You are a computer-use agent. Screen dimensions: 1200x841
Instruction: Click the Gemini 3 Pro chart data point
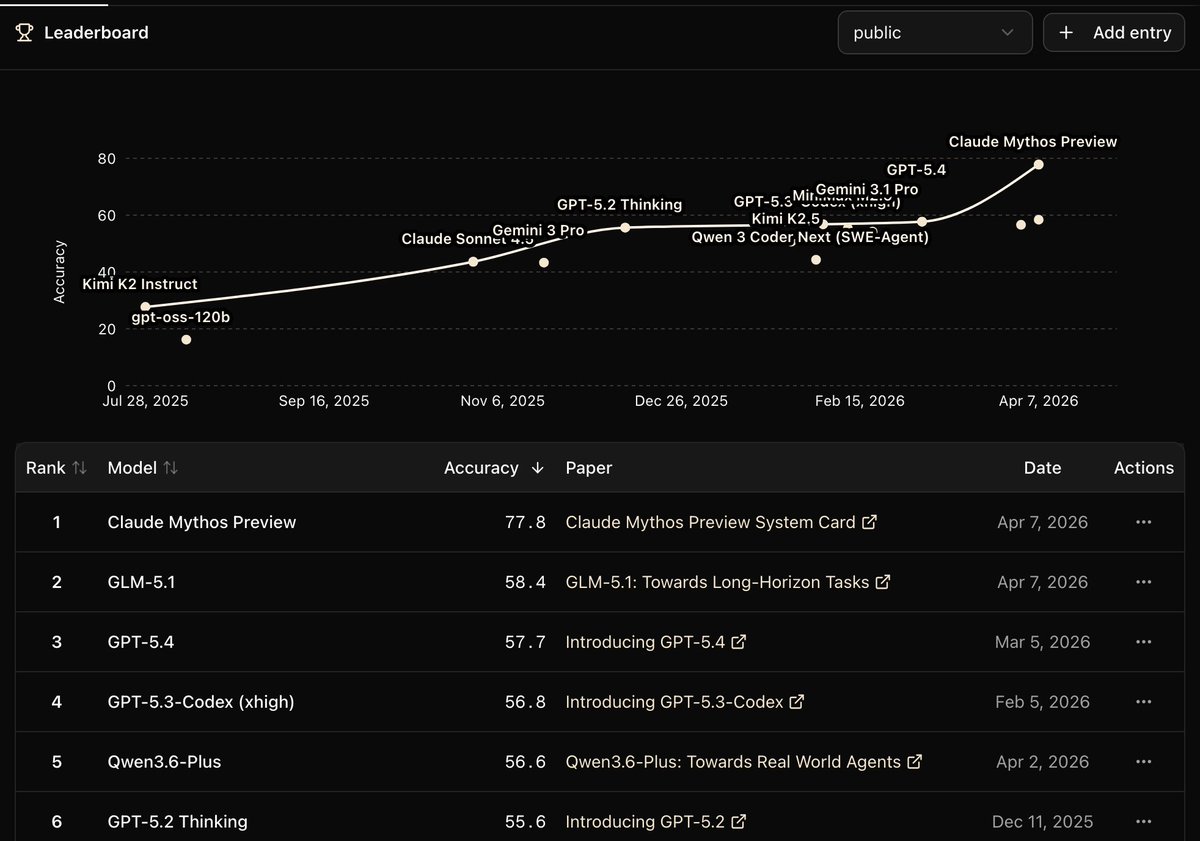544,263
